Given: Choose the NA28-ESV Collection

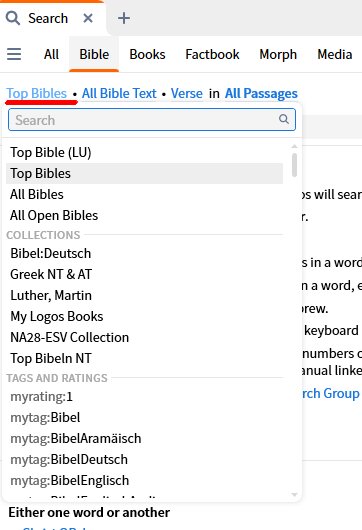Looking at the screenshot, I should 144,337.
